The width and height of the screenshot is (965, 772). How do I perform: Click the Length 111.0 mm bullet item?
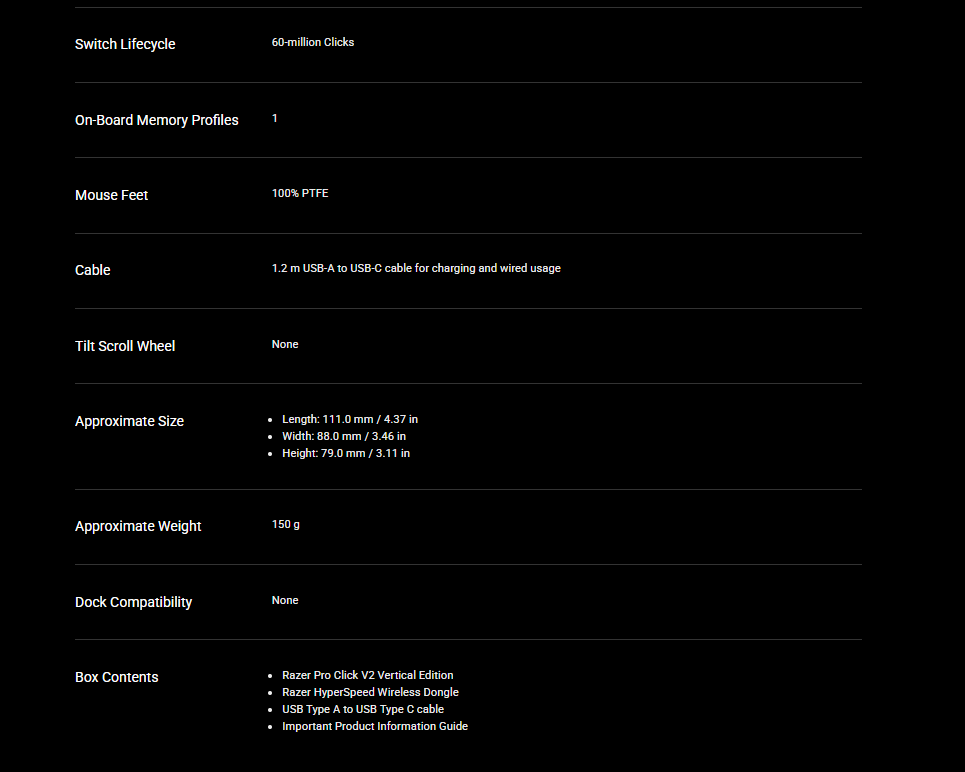350,419
